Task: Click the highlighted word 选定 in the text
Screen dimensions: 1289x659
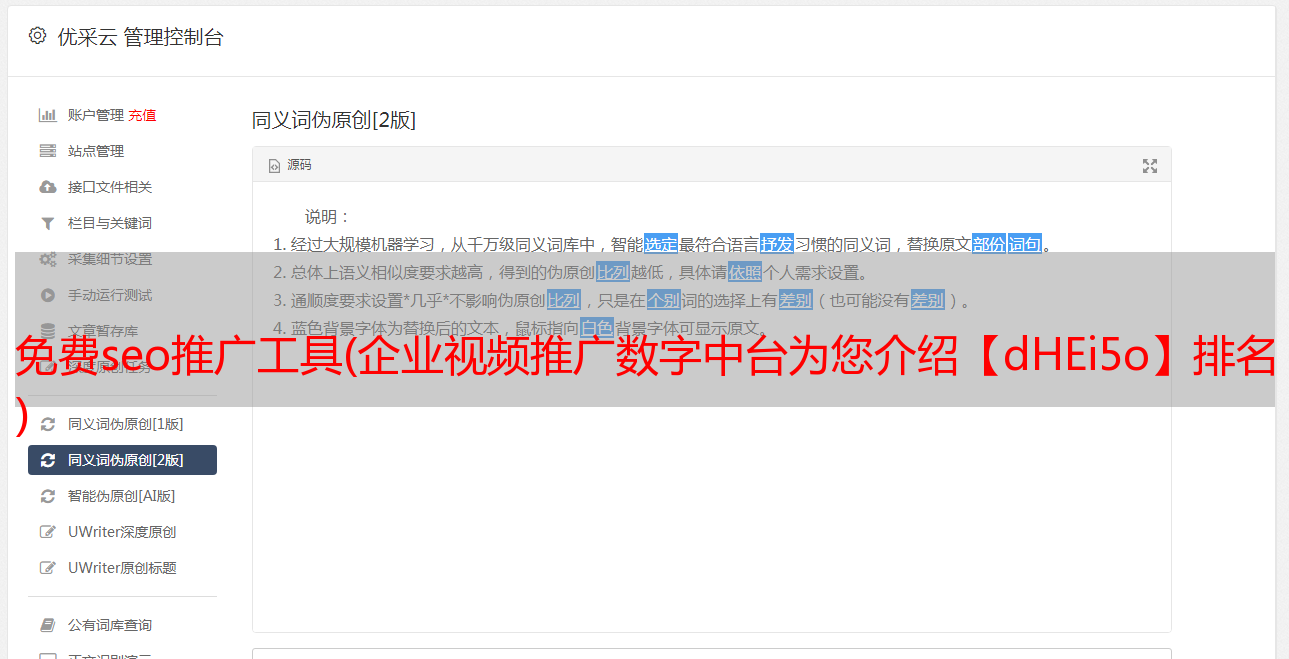Action: pyautogui.click(x=661, y=244)
